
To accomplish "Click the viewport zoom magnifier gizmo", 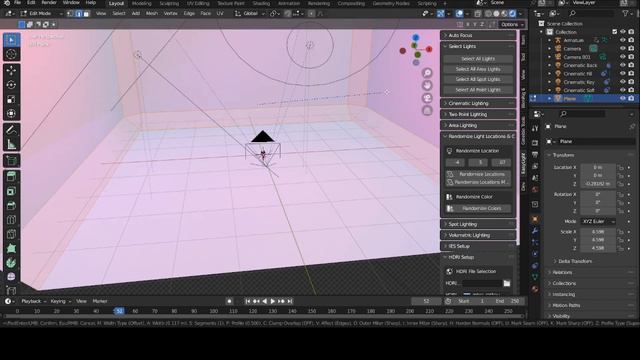I will [x=427, y=73].
